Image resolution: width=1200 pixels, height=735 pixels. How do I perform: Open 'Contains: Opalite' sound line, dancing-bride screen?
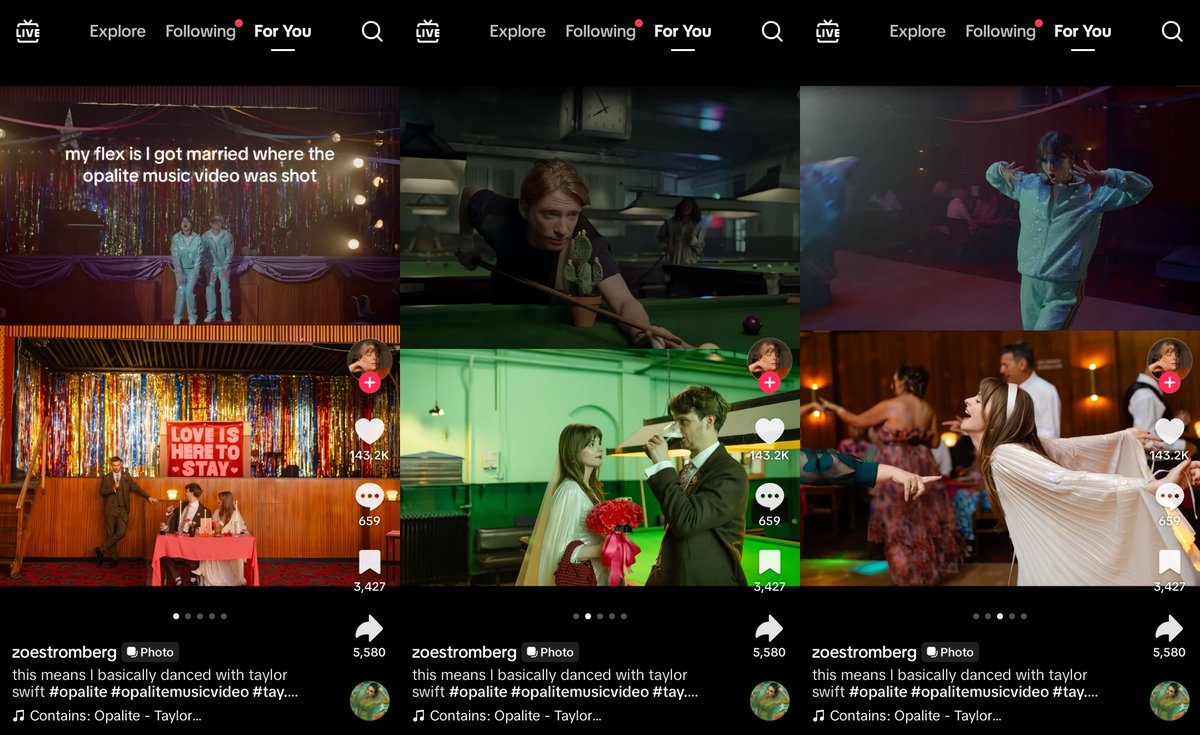coord(907,716)
